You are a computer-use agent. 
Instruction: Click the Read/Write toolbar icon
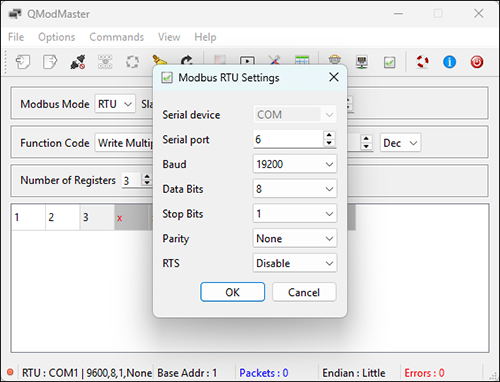click(105, 62)
